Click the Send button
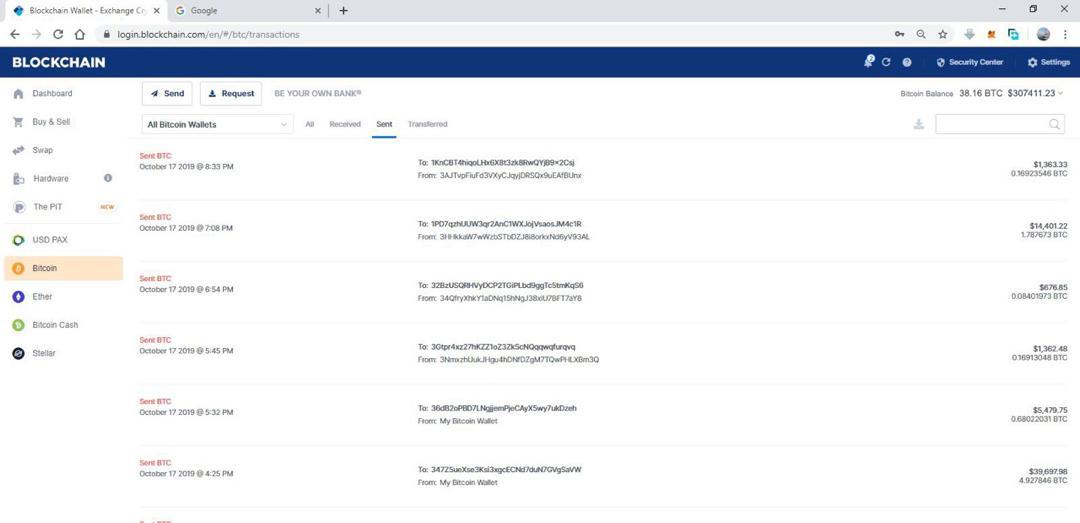 point(167,94)
